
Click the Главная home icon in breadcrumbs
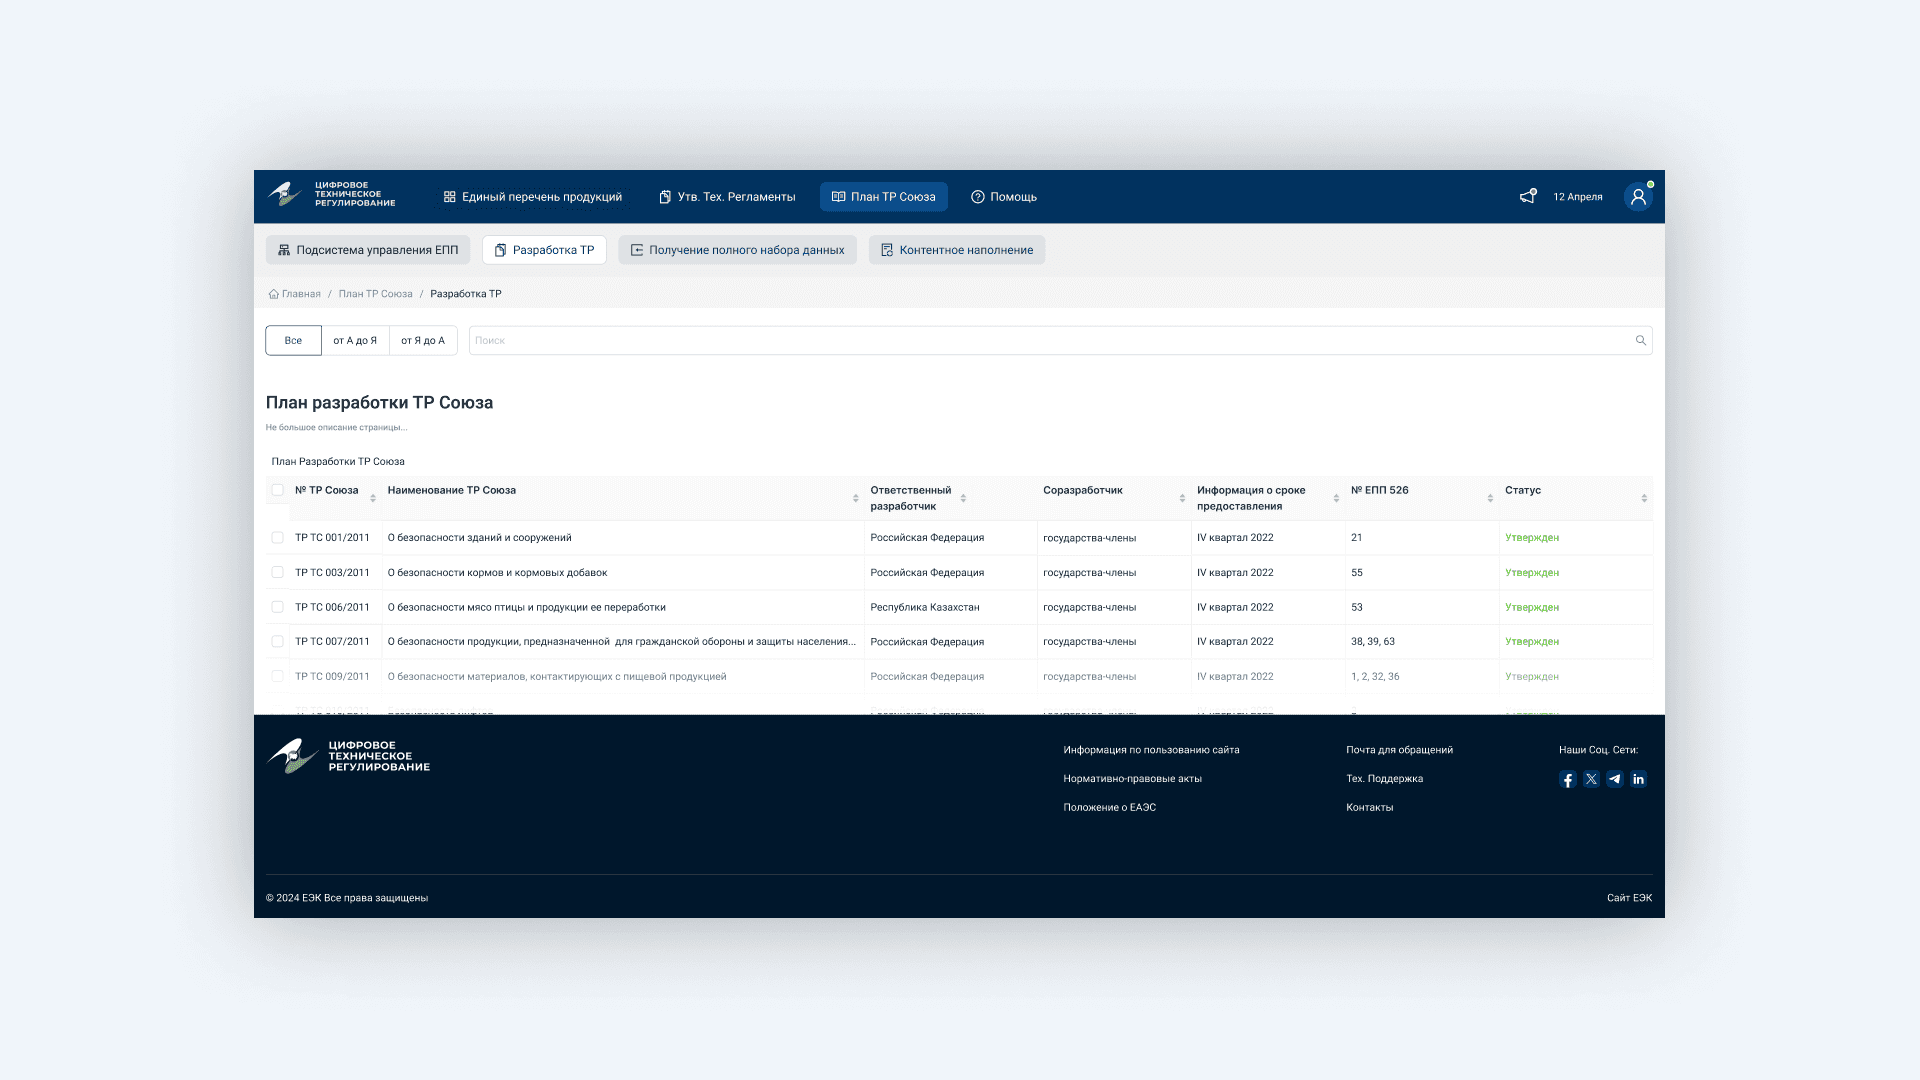point(273,294)
